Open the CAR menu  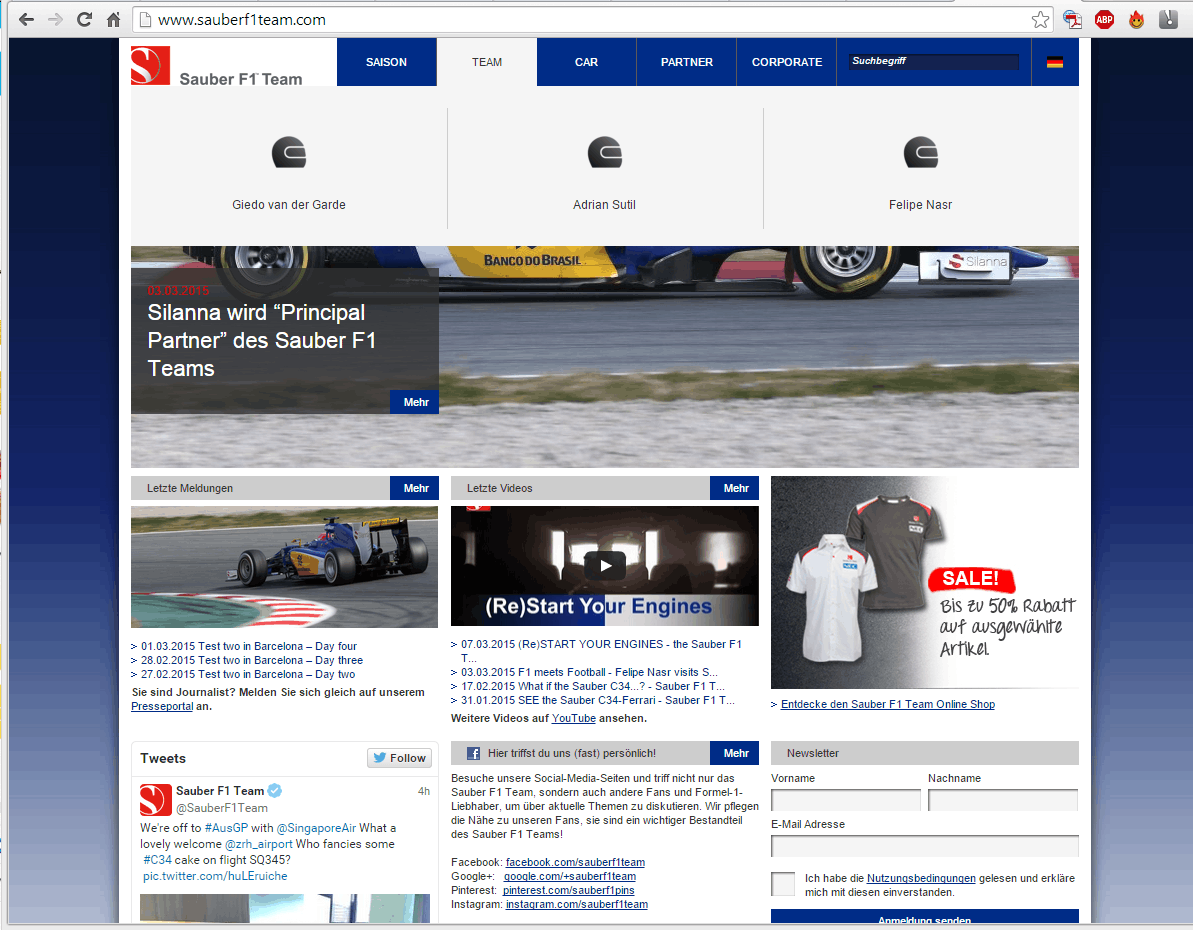pos(587,62)
